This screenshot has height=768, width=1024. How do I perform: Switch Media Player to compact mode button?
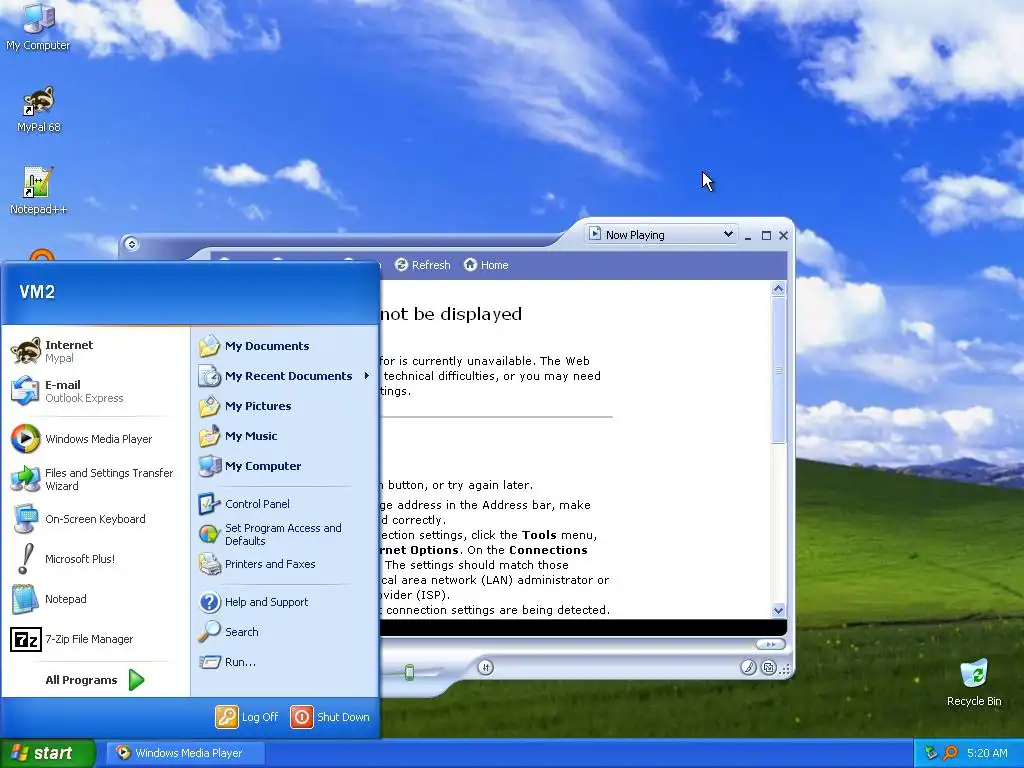pos(769,667)
